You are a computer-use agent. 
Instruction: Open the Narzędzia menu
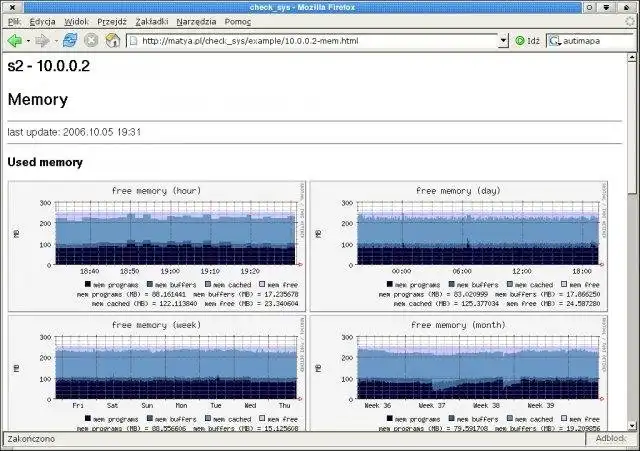[196, 22]
